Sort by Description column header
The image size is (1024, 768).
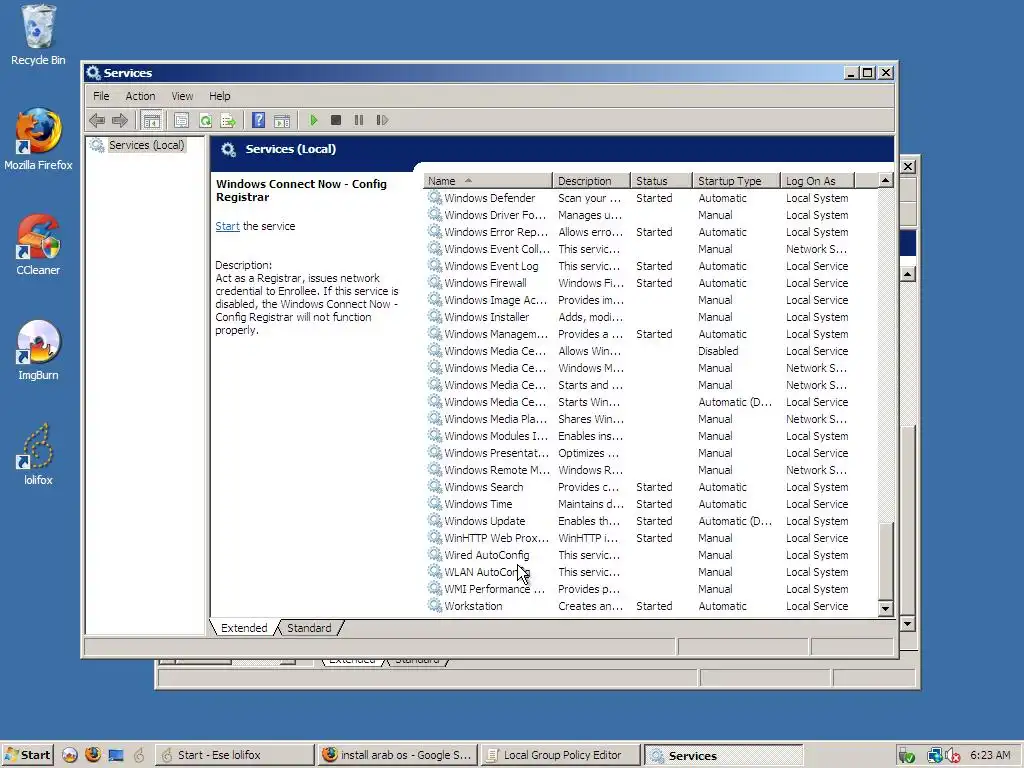(591, 181)
